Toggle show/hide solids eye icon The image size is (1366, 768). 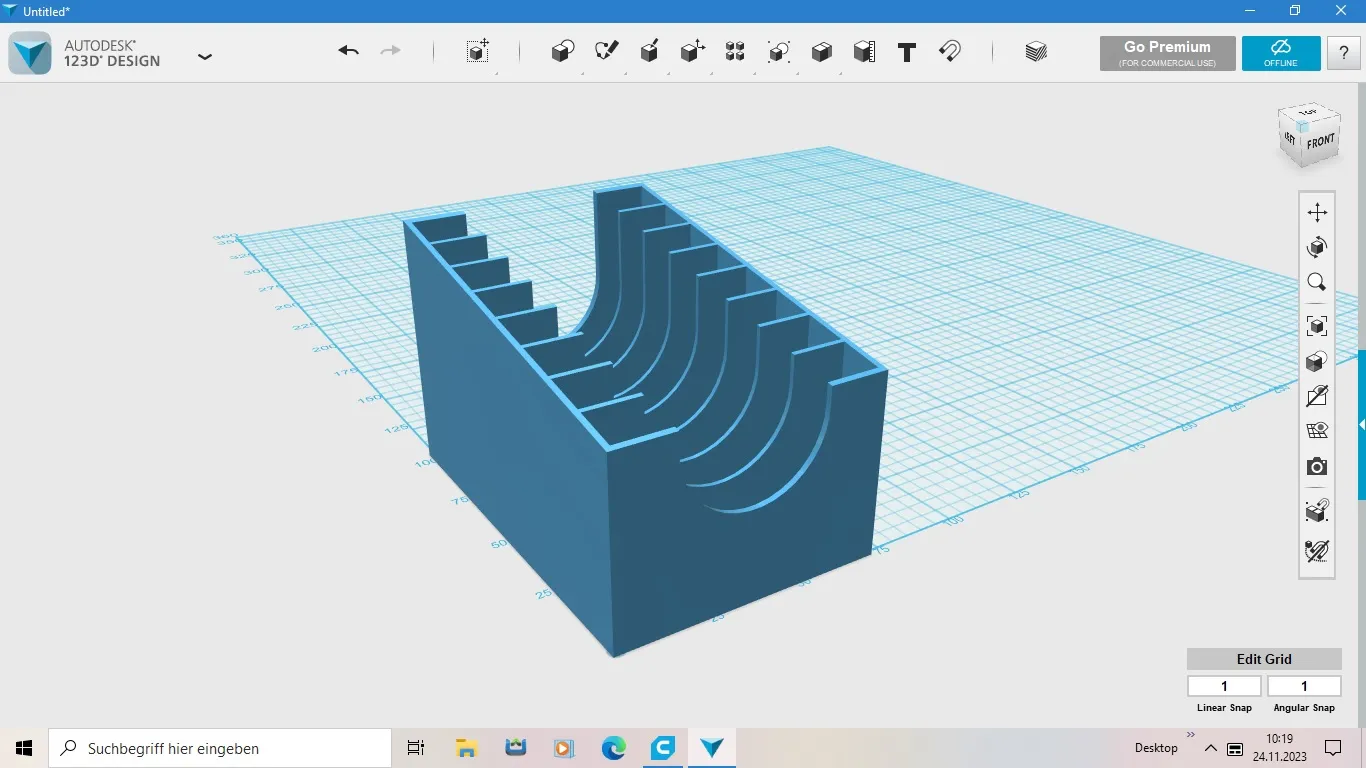tap(1317, 396)
